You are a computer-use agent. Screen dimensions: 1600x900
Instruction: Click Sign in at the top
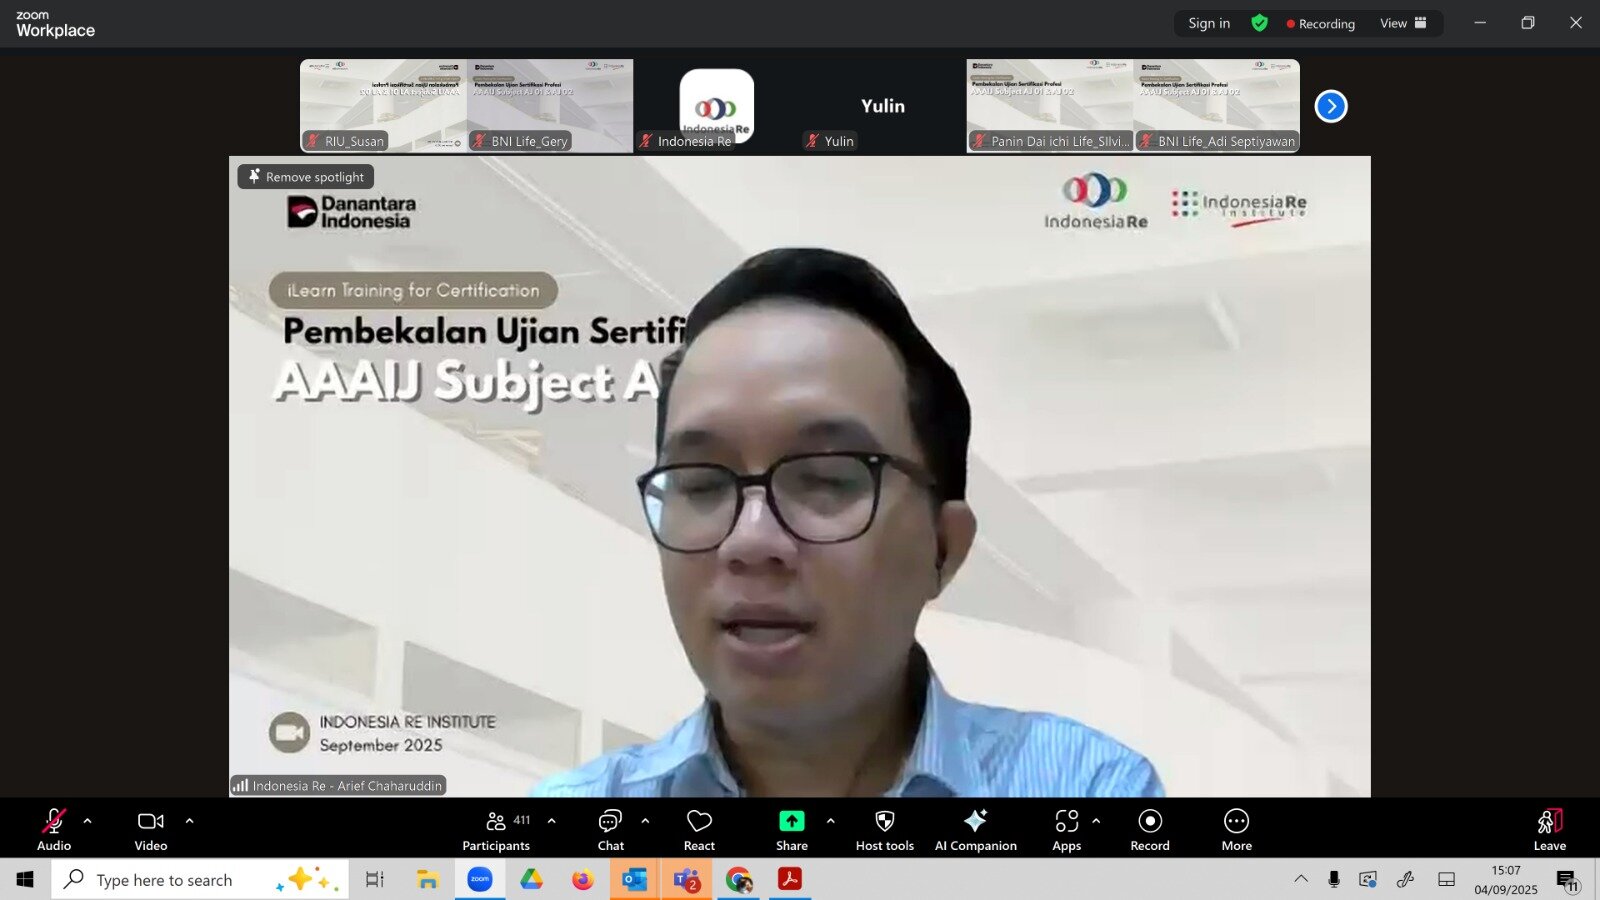(1209, 23)
